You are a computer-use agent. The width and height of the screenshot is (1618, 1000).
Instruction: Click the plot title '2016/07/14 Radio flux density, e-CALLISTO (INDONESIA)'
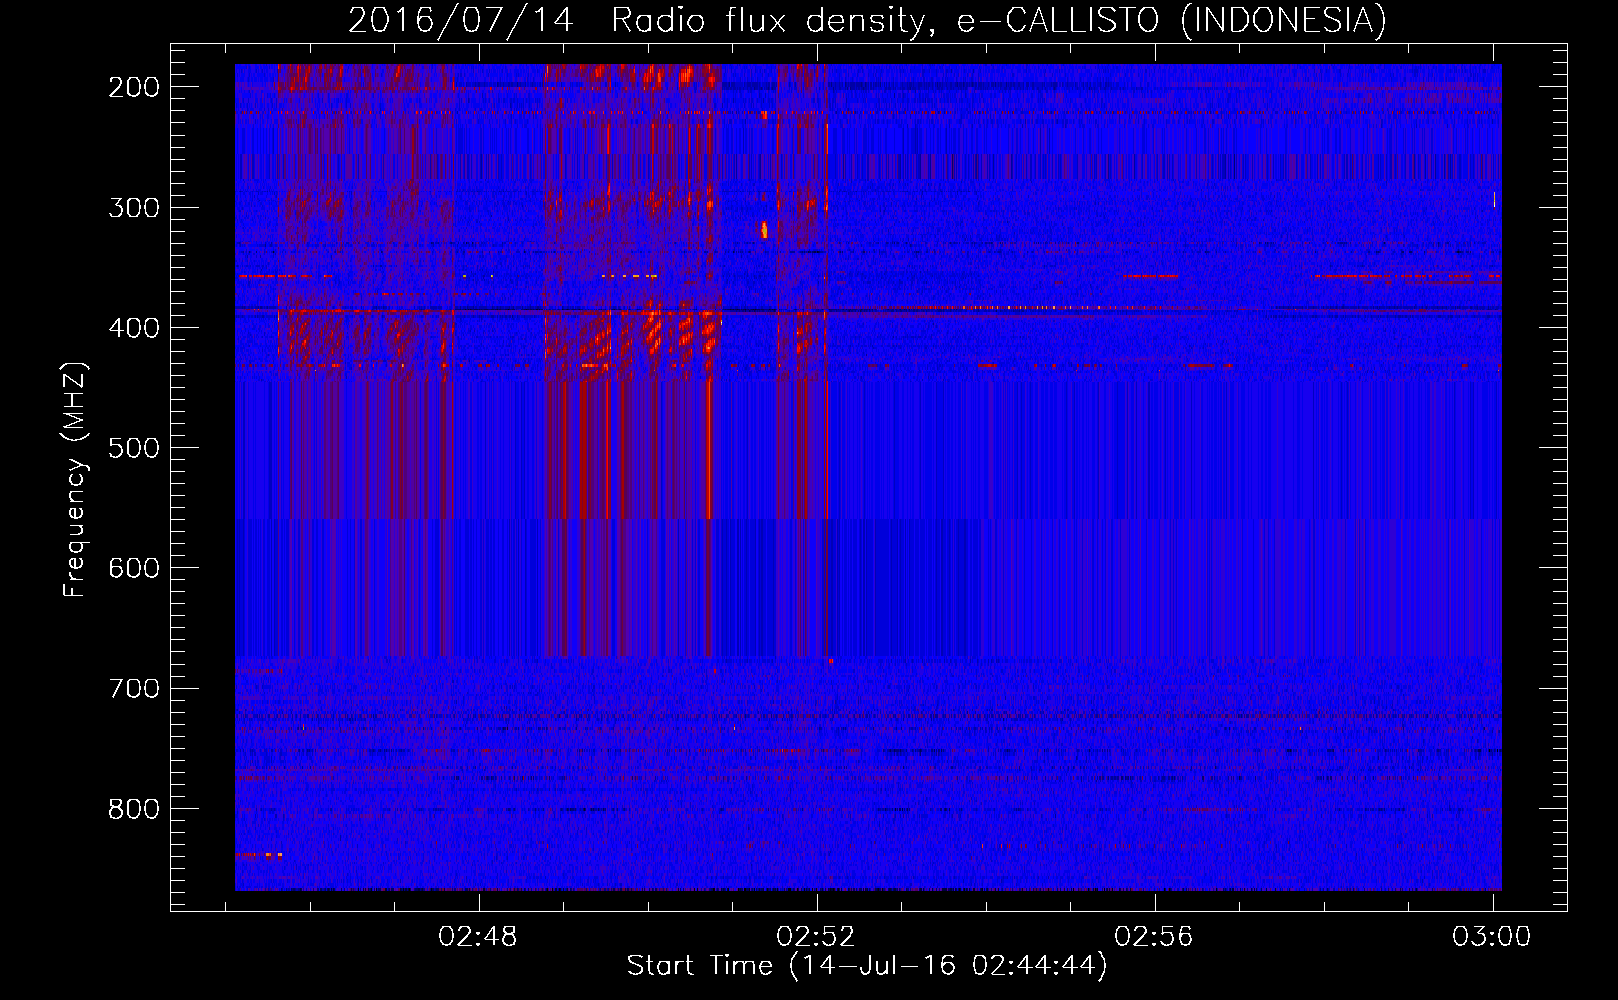tap(867, 21)
